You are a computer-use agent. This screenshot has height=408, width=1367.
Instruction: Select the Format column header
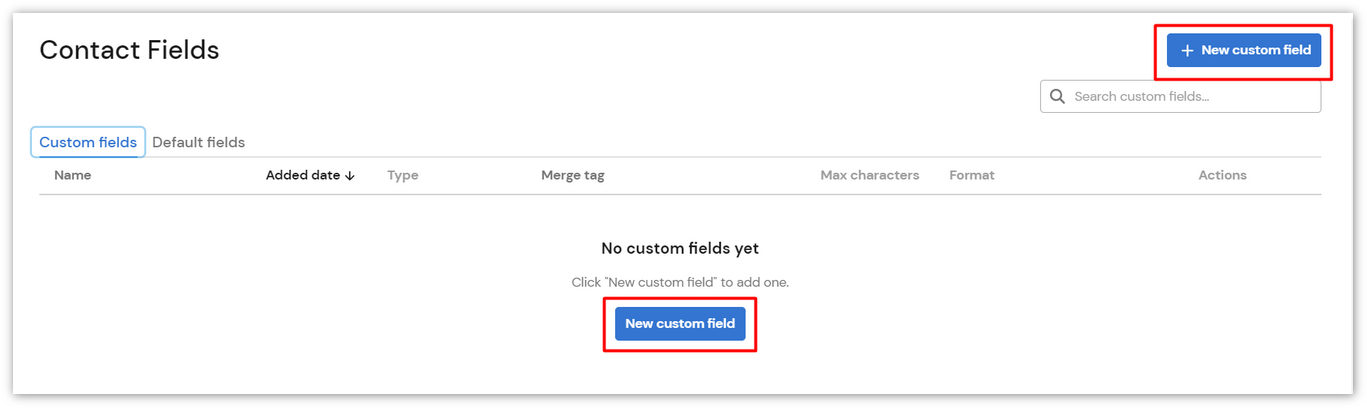click(972, 175)
